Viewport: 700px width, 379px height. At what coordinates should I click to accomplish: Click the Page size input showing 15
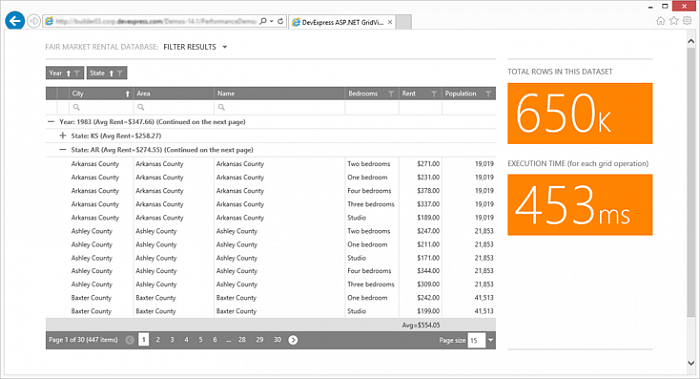(476, 340)
